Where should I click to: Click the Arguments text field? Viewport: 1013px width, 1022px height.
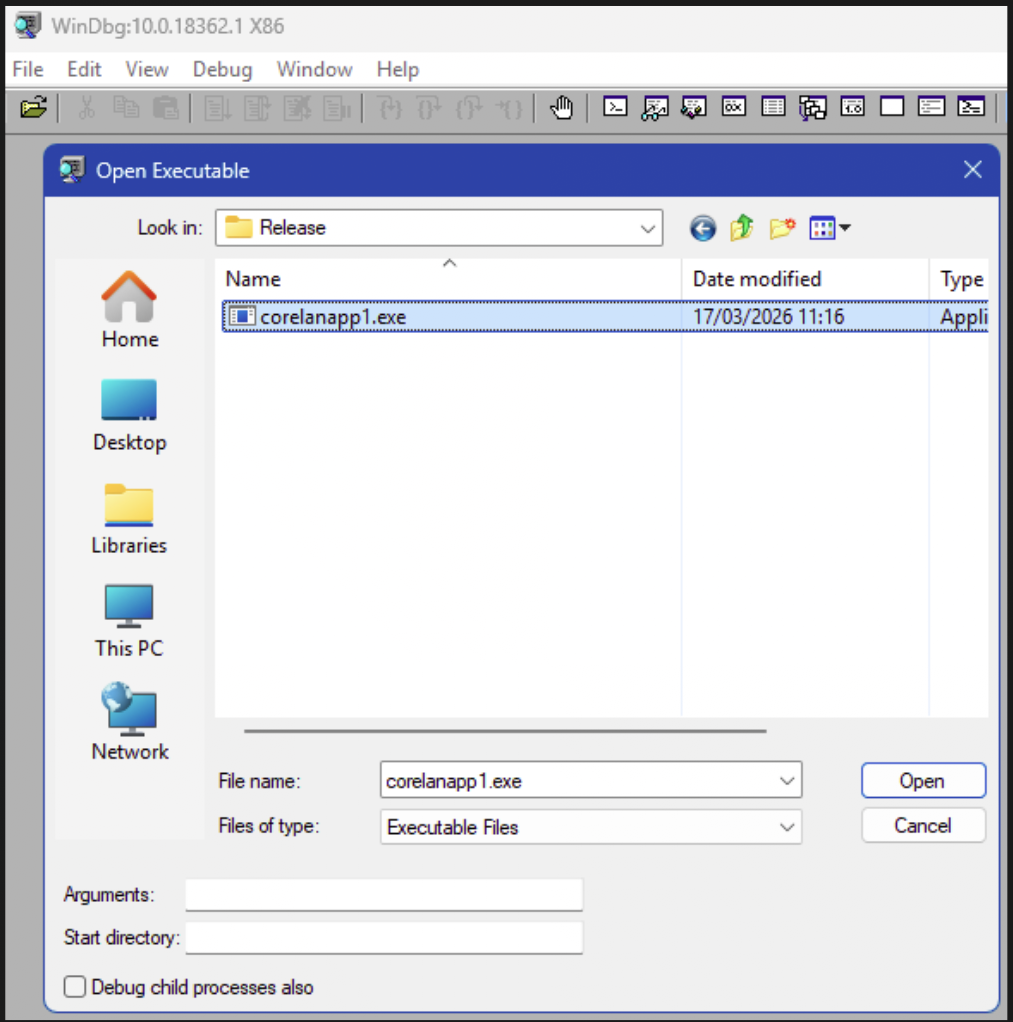click(x=383, y=895)
